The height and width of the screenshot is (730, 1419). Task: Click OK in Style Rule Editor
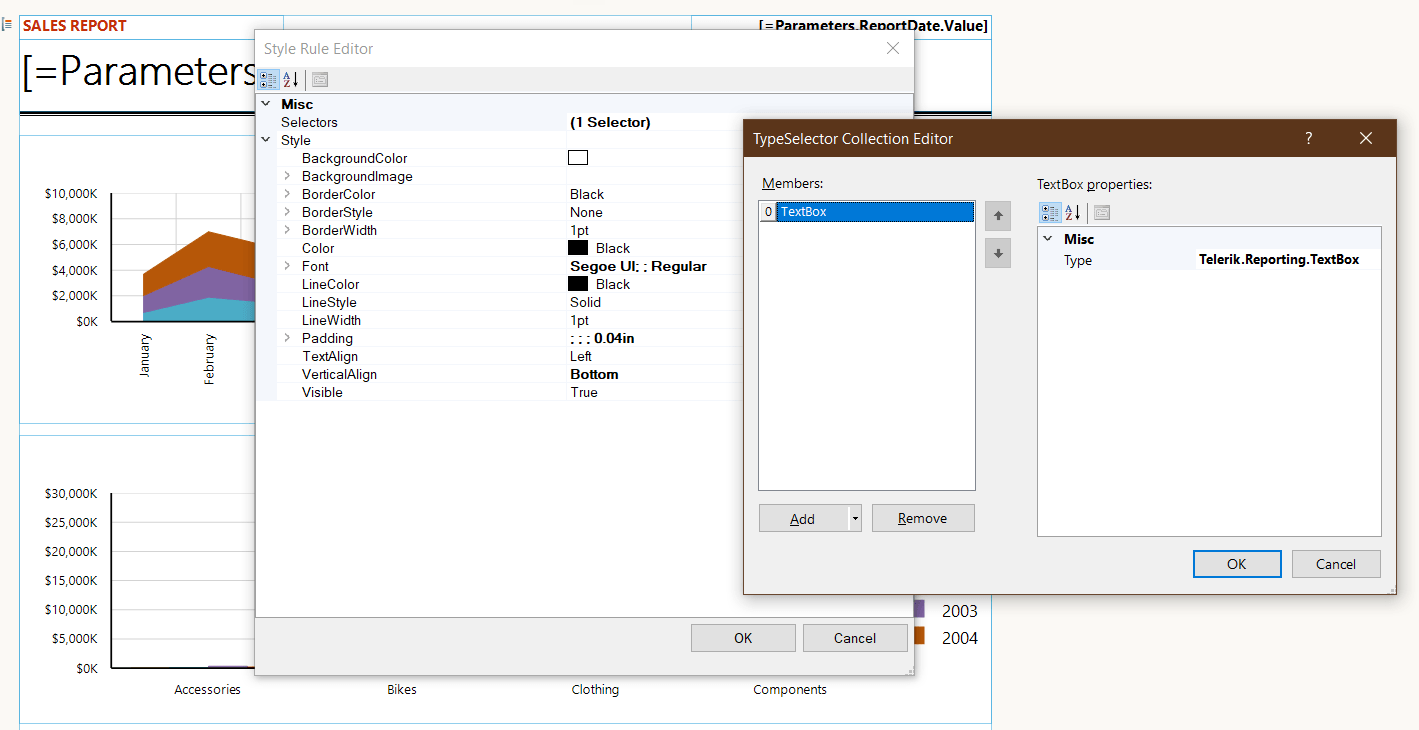point(743,638)
